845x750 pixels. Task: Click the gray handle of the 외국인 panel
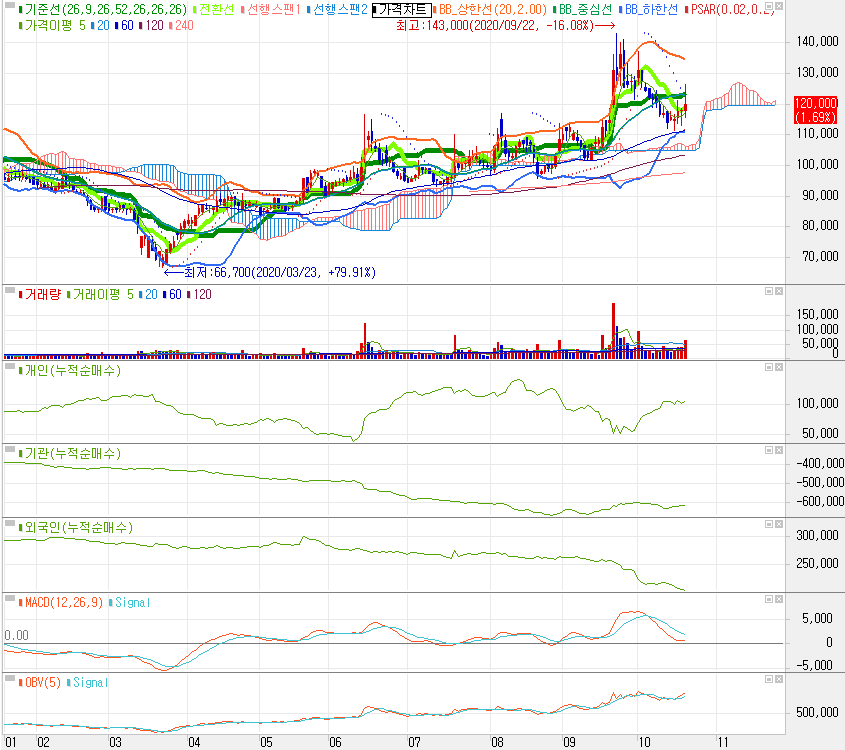point(10,524)
